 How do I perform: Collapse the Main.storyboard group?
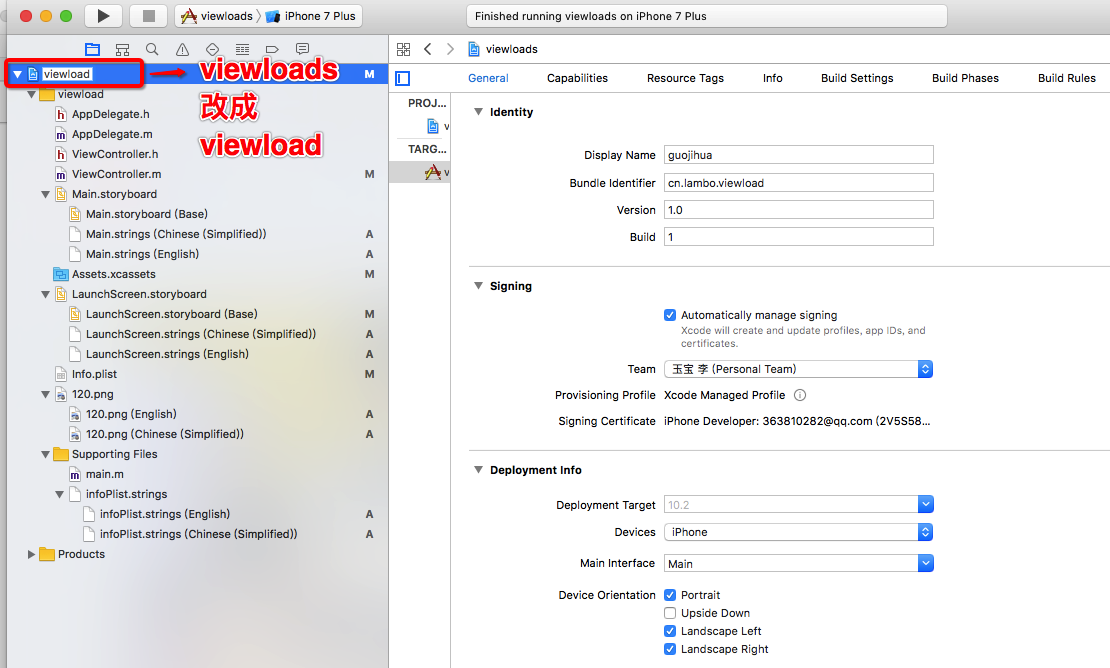point(45,194)
